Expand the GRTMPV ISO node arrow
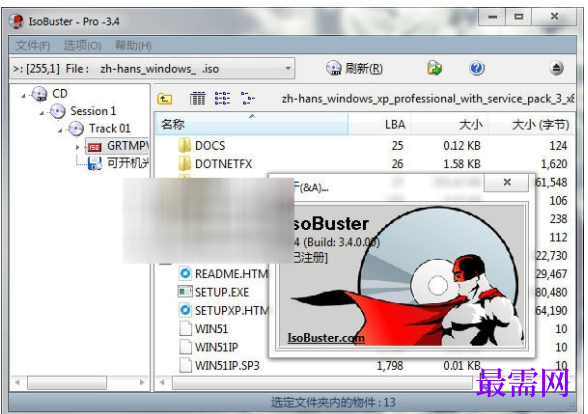Screen dimensions: 588x414 tap(78, 147)
